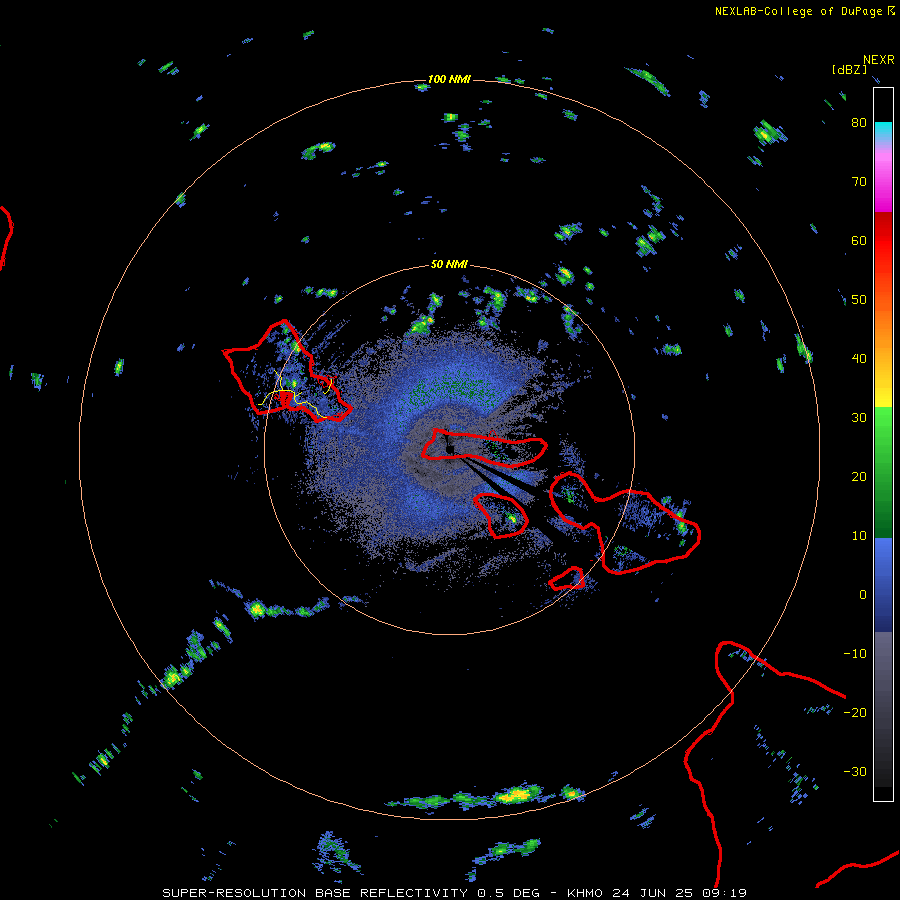Click the 30 value on the dBZ scale
Image resolution: width=900 pixels, height=900 pixels.
[859, 418]
